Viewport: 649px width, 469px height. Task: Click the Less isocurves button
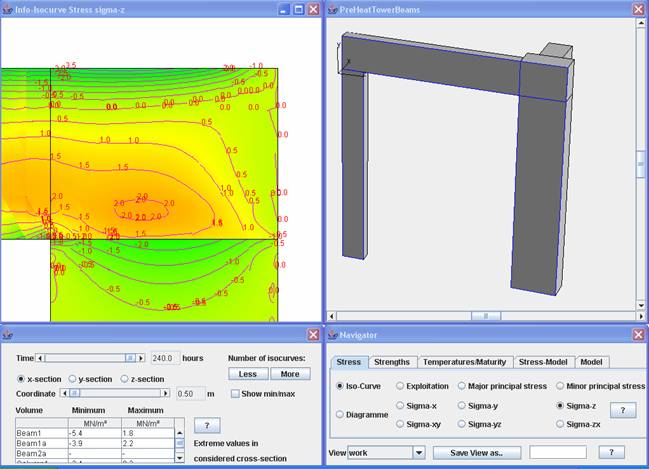[x=248, y=374]
